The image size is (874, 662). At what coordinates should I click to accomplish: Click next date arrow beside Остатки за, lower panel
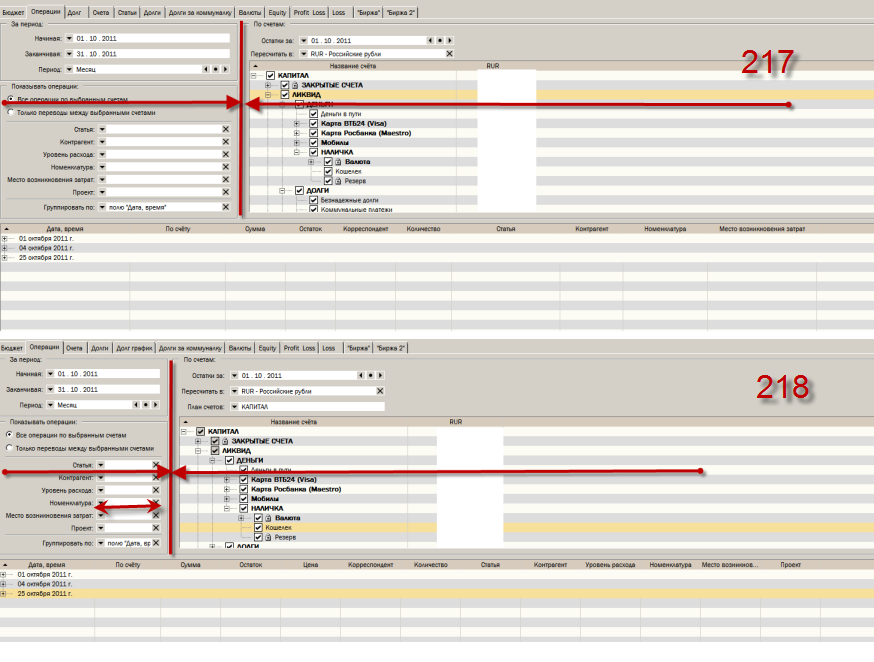tap(379, 375)
